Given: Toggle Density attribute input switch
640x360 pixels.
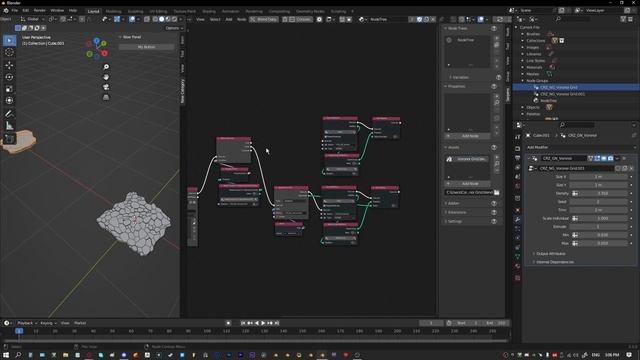Looking at the screenshot, I should pos(575,193).
